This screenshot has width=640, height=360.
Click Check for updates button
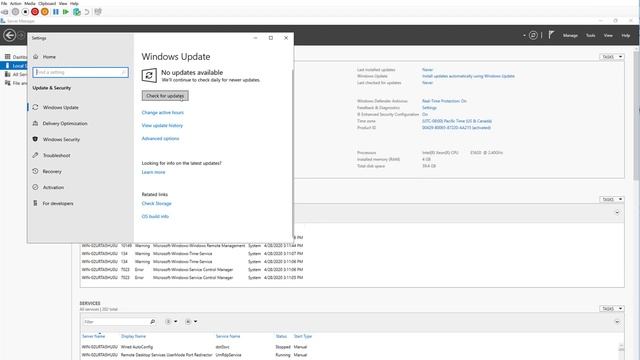(165, 96)
